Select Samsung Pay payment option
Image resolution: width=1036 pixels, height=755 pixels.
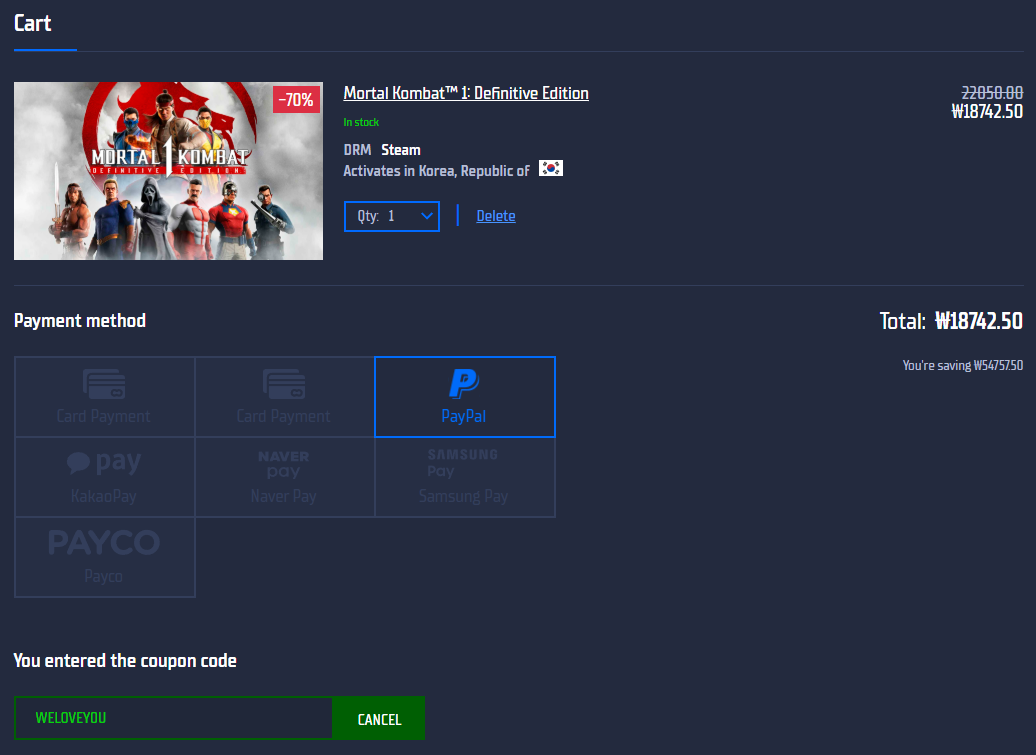tap(464, 477)
